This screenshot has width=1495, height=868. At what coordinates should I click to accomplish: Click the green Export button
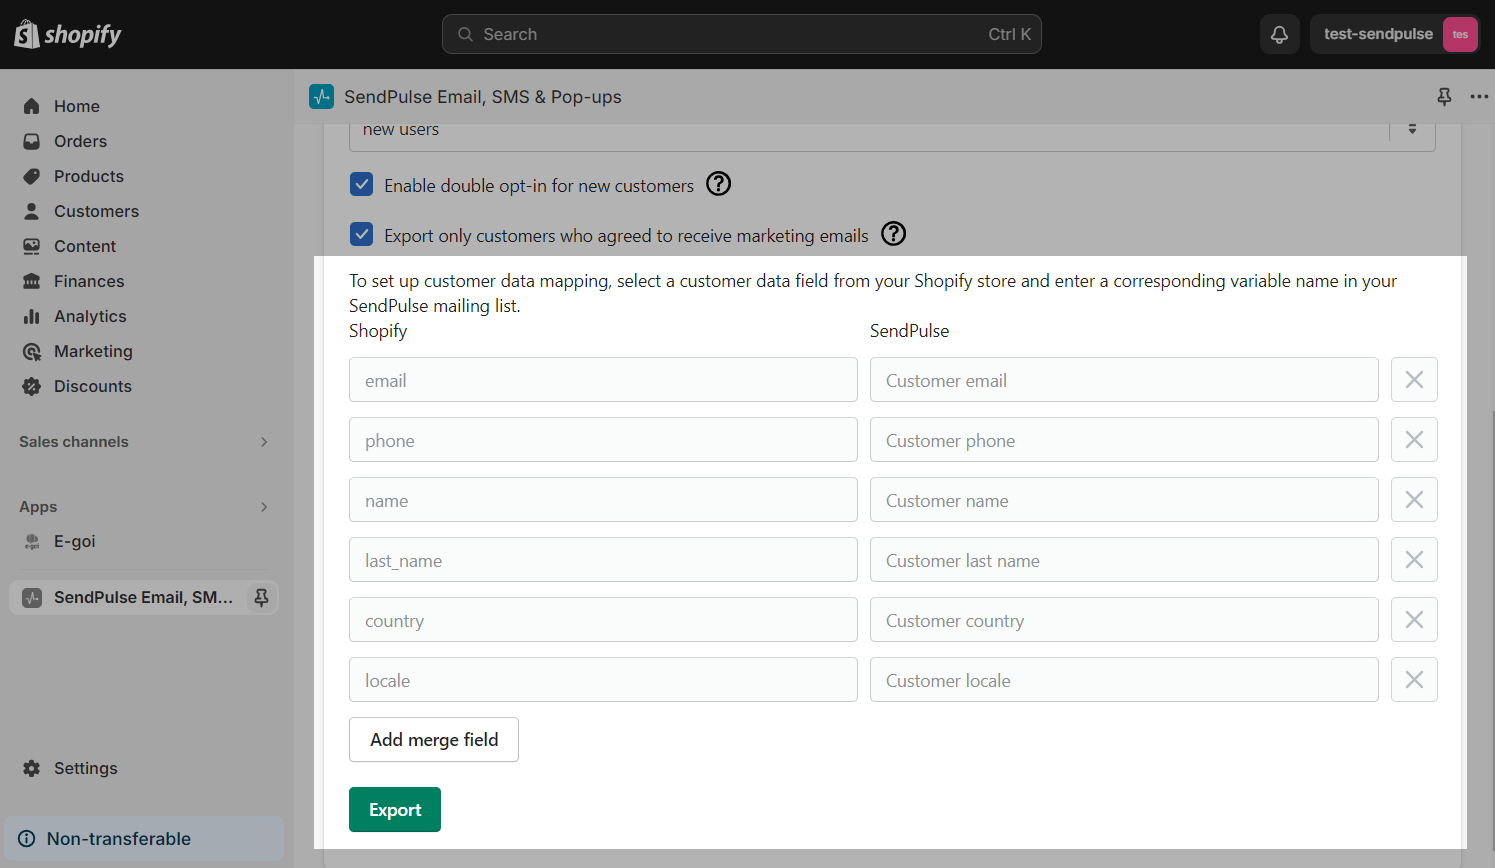tap(395, 810)
